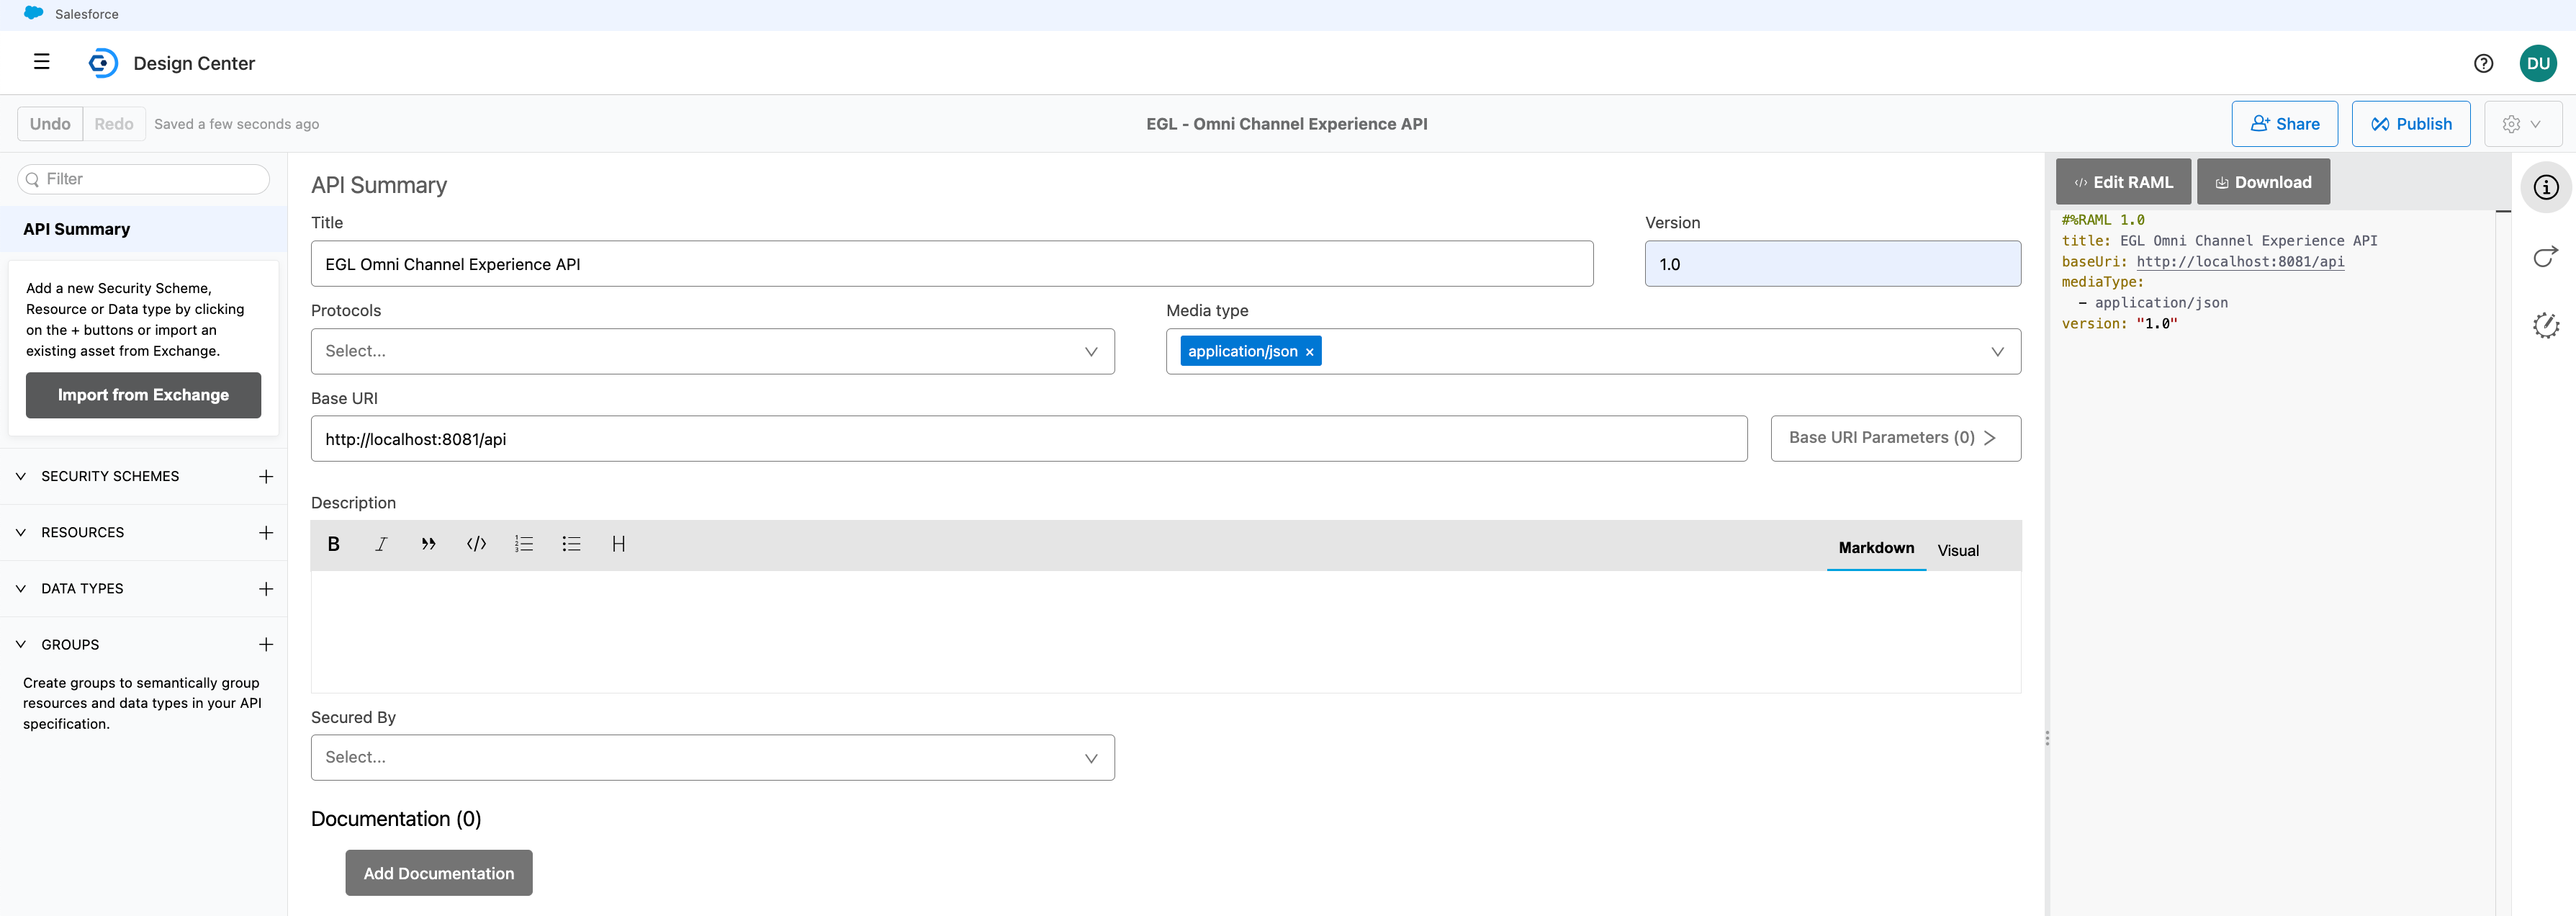The height and width of the screenshot is (916, 2576).
Task: Open the settings gear dropdown
Action: (x=2521, y=124)
